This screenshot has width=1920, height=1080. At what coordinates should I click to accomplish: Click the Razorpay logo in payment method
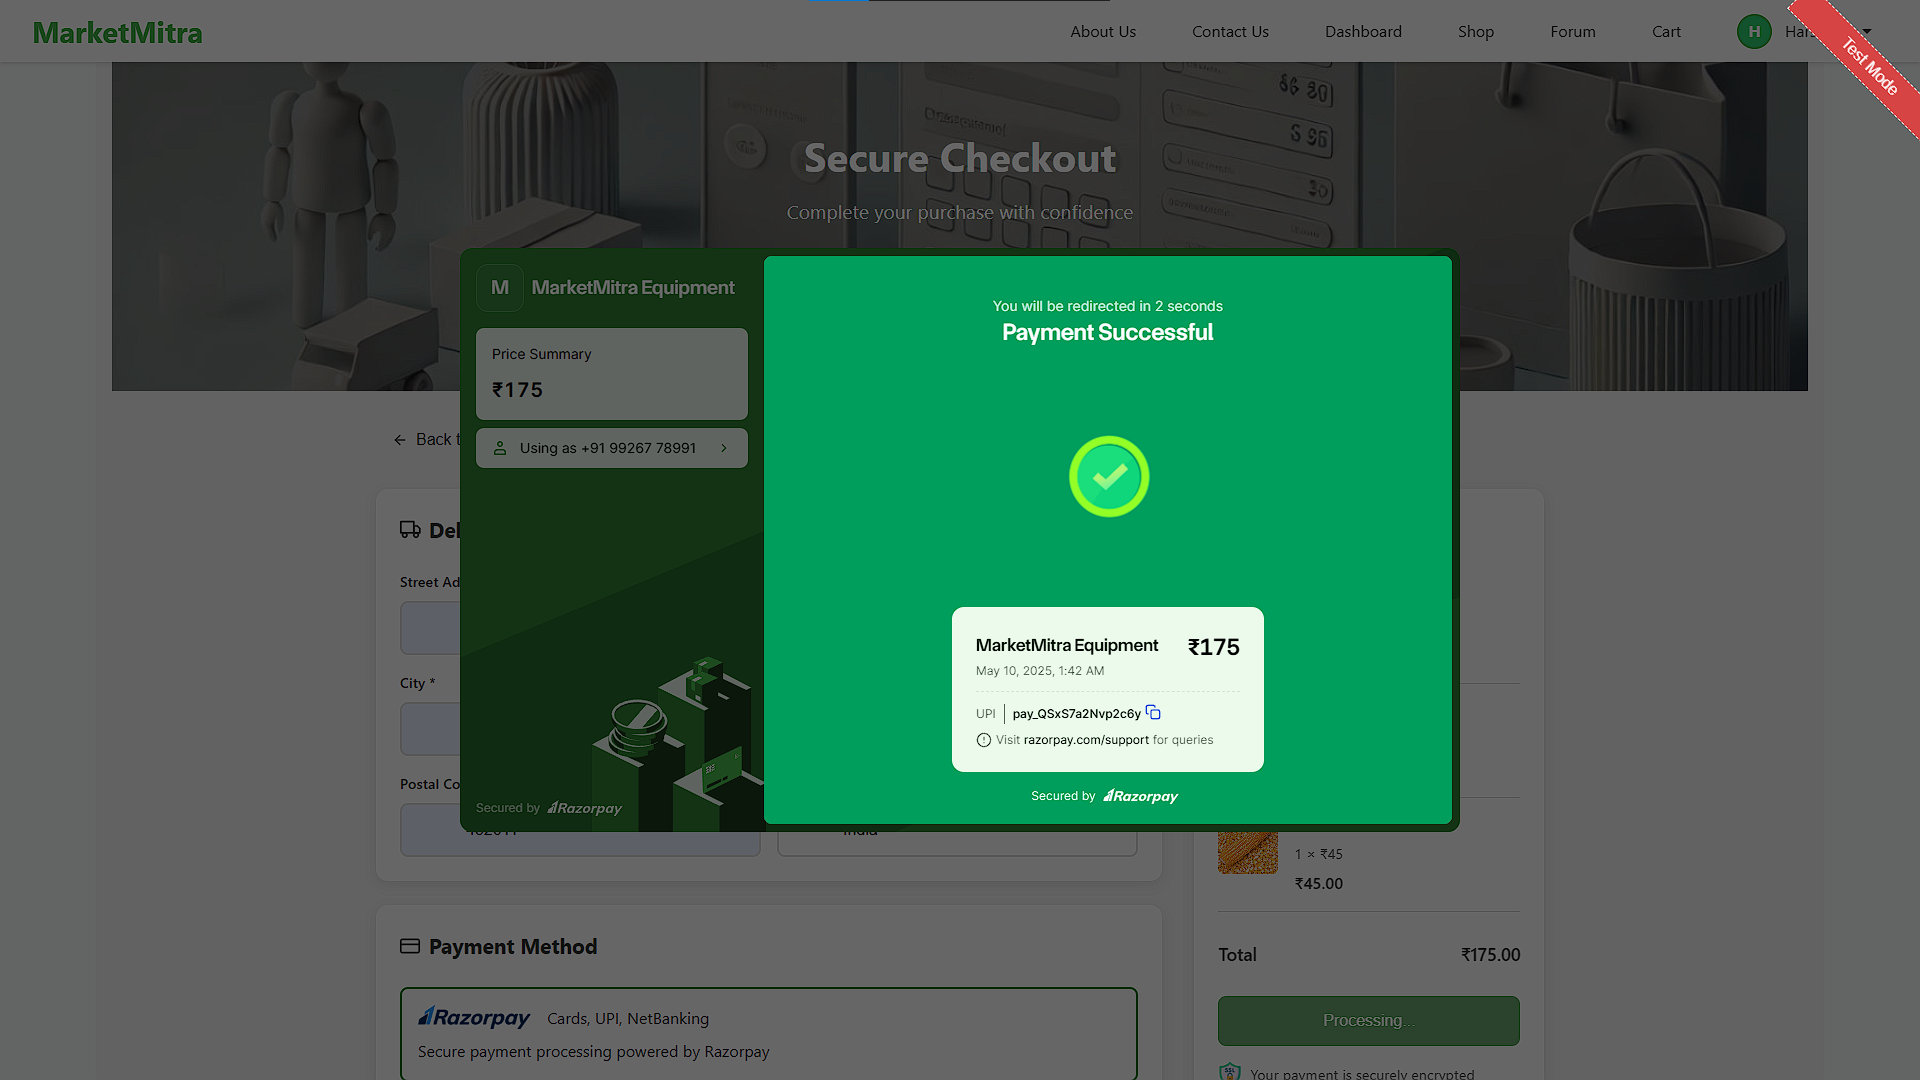(474, 1018)
